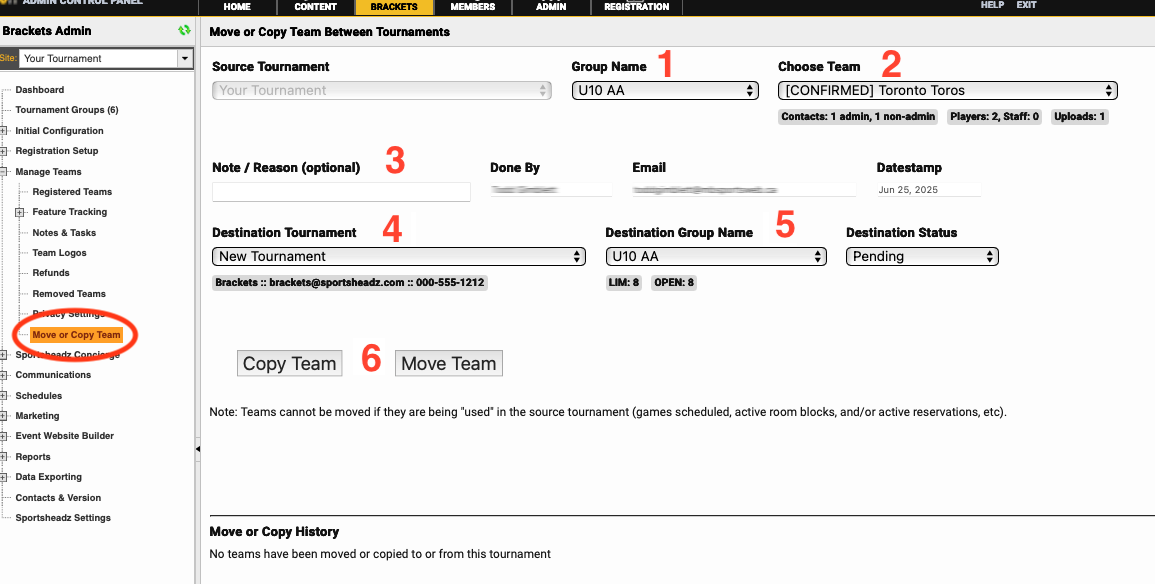
Task: Expand the Schedules node
Action: click(4, 395)
